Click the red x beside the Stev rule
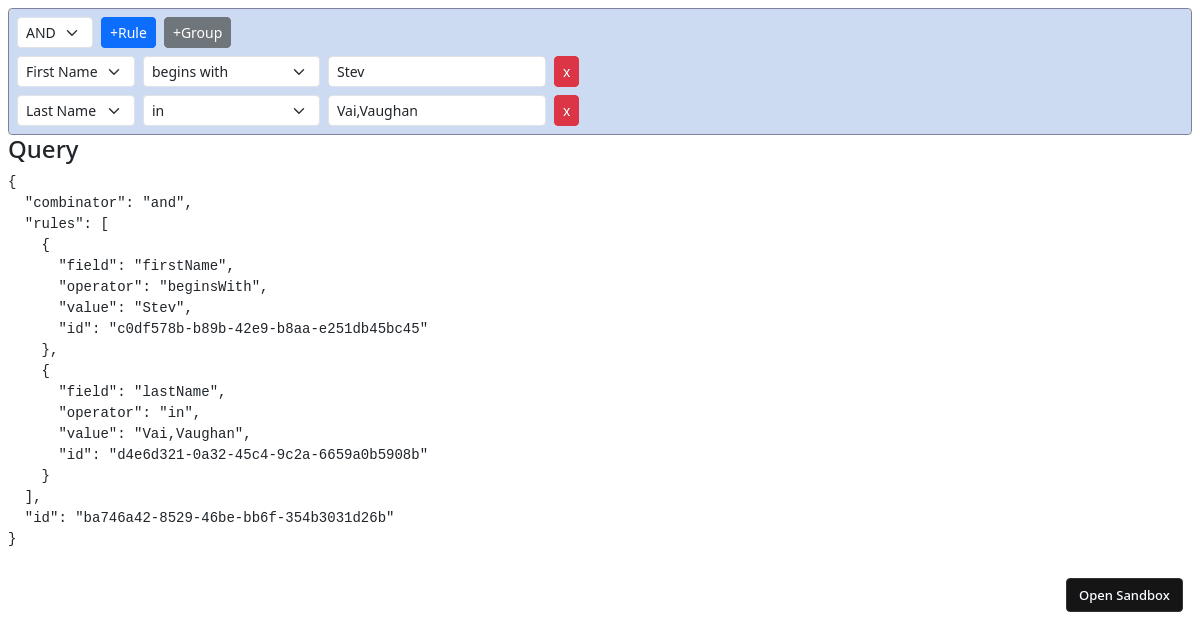Image resolution: width=1200 pixels, height=630 pixels. 566,71
